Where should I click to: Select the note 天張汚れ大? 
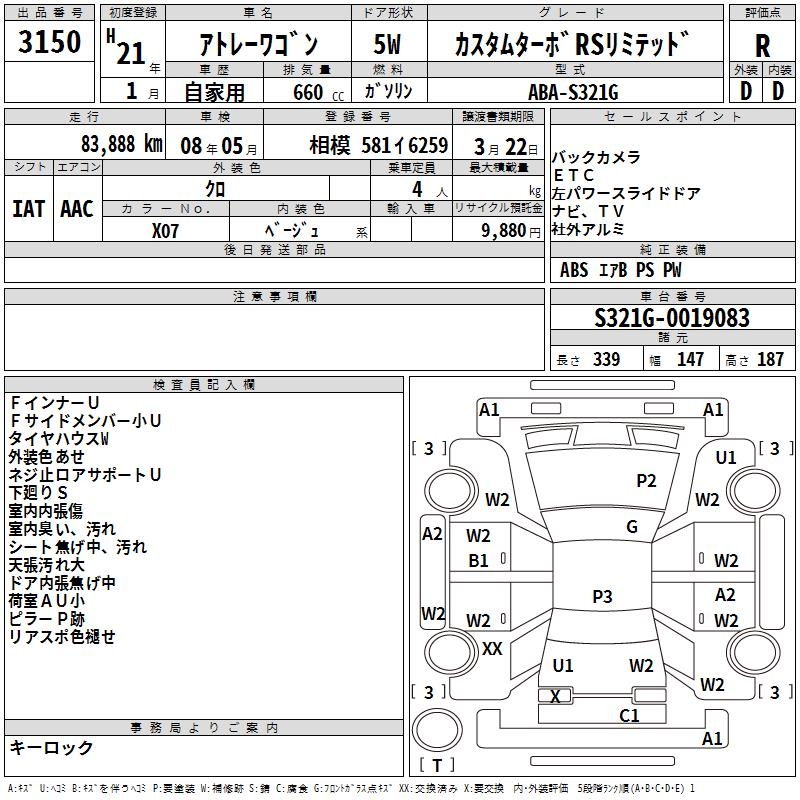click(x=46, y=565)
